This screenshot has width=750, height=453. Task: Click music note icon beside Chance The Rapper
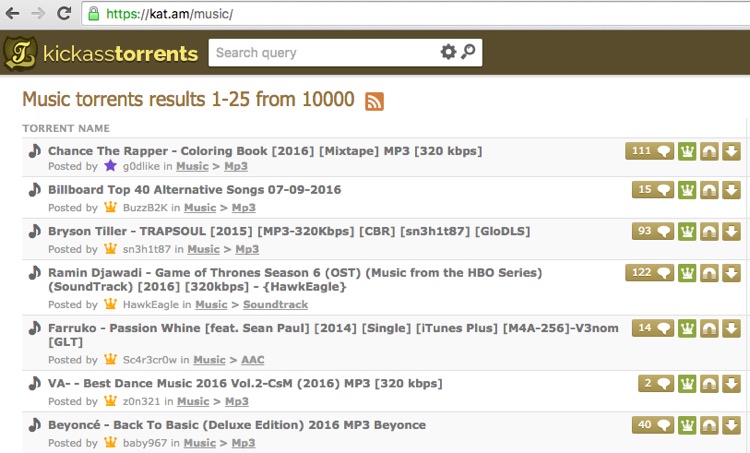34,151
